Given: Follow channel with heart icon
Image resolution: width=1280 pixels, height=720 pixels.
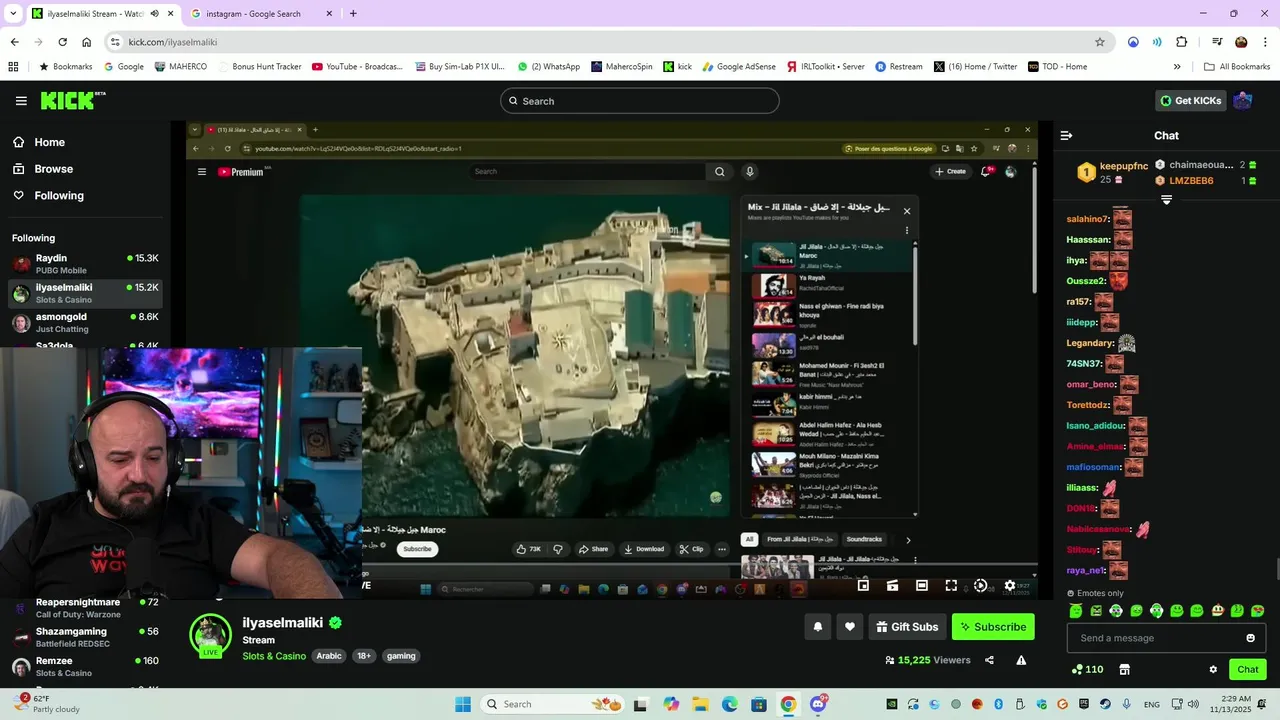Looking at the screenshot, I should [850, 627].
